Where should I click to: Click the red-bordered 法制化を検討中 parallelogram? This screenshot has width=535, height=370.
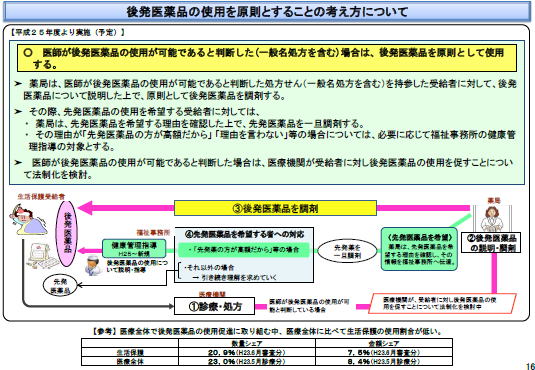coord(442,303)
